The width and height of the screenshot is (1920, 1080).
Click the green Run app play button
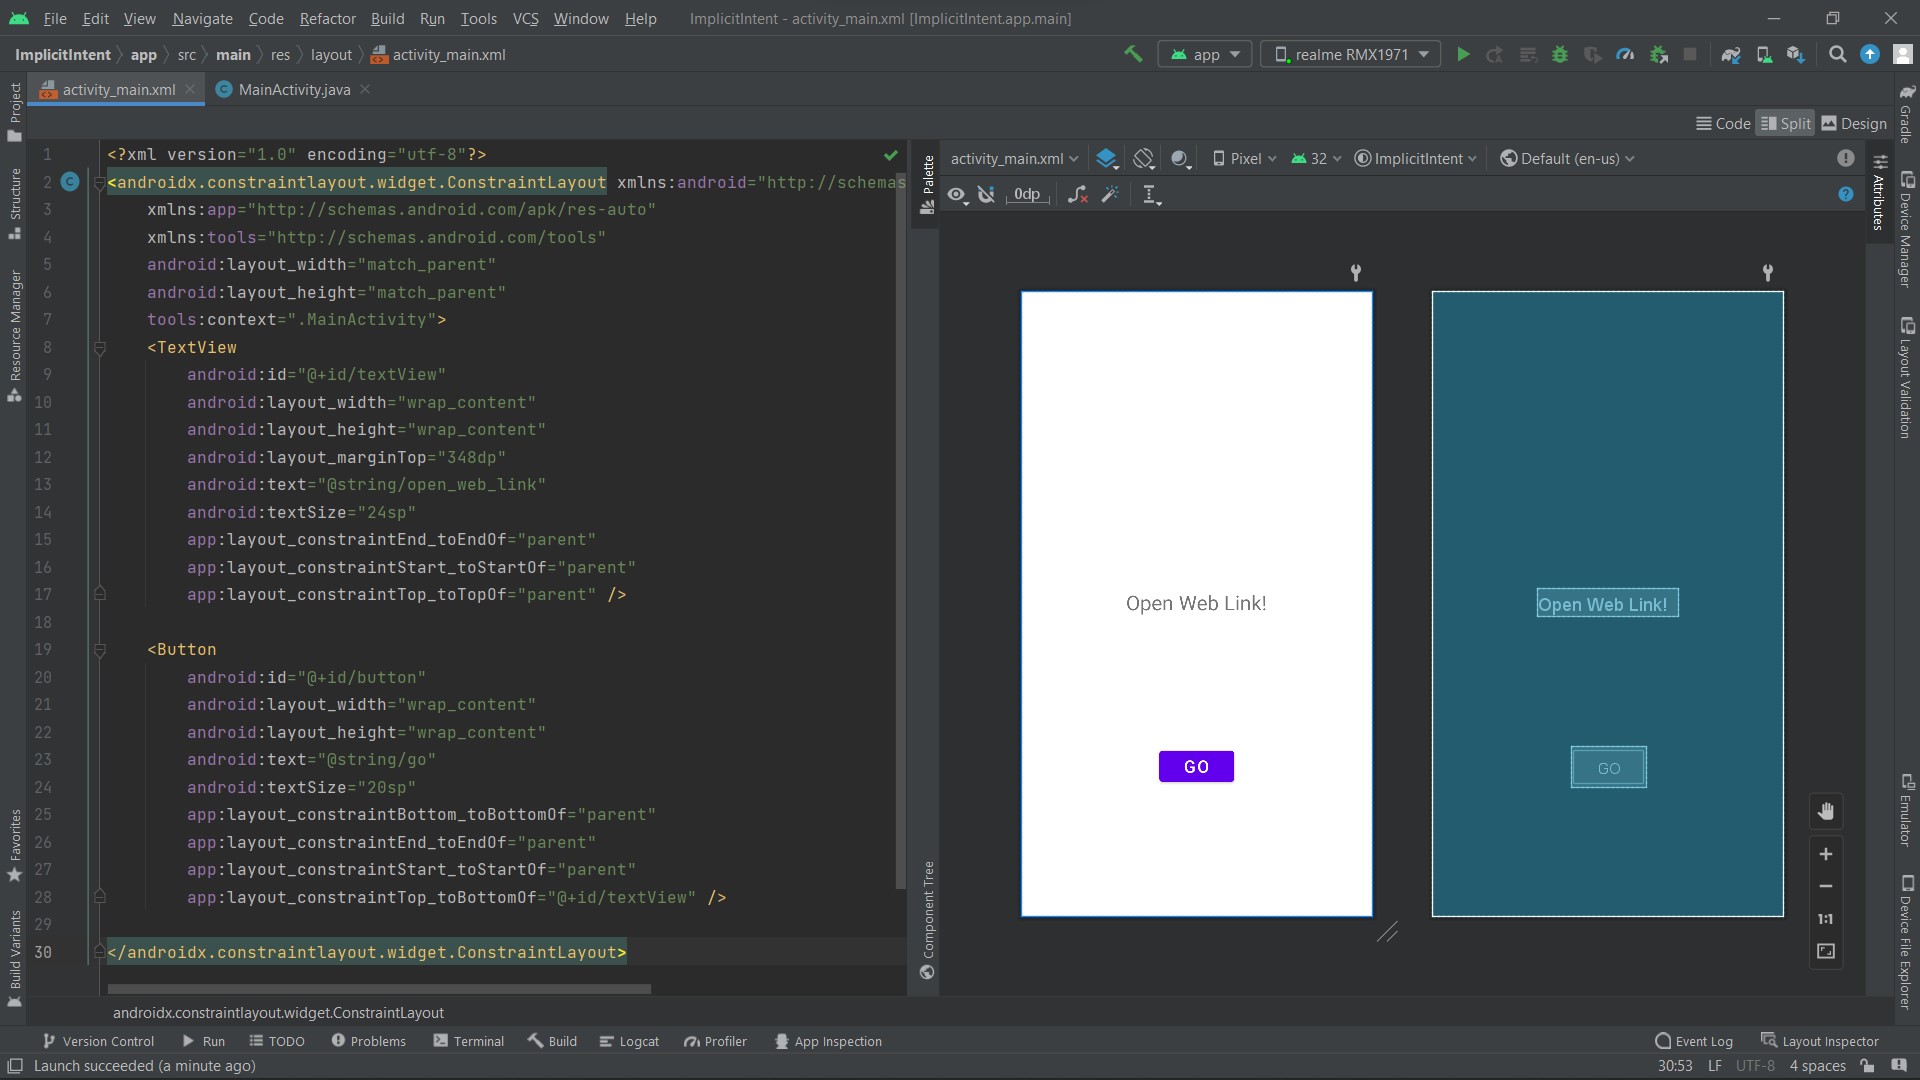pos(1463,55)
